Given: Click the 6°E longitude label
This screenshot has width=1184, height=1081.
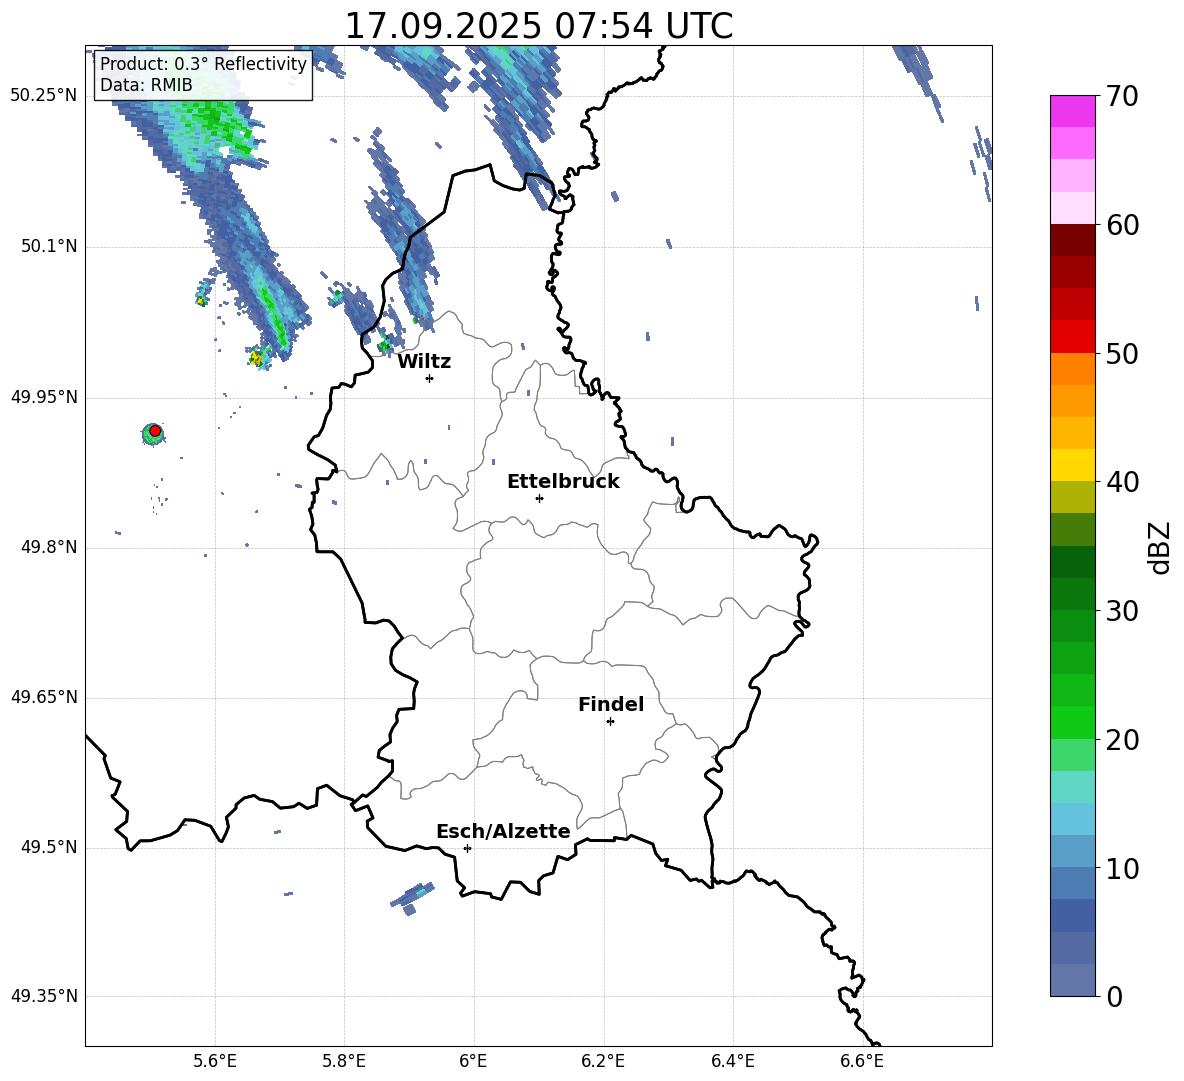Looking at the screenshot, I should click(x=473, y=1061).
